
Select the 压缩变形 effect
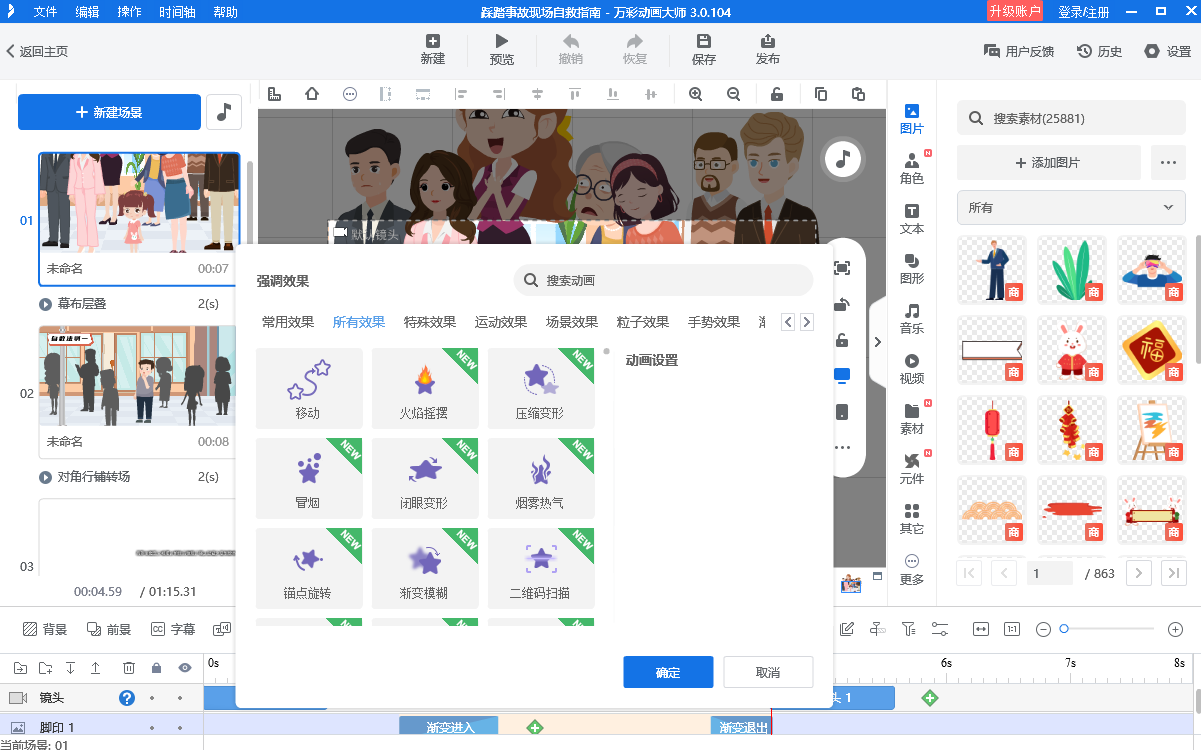[541, 388]
